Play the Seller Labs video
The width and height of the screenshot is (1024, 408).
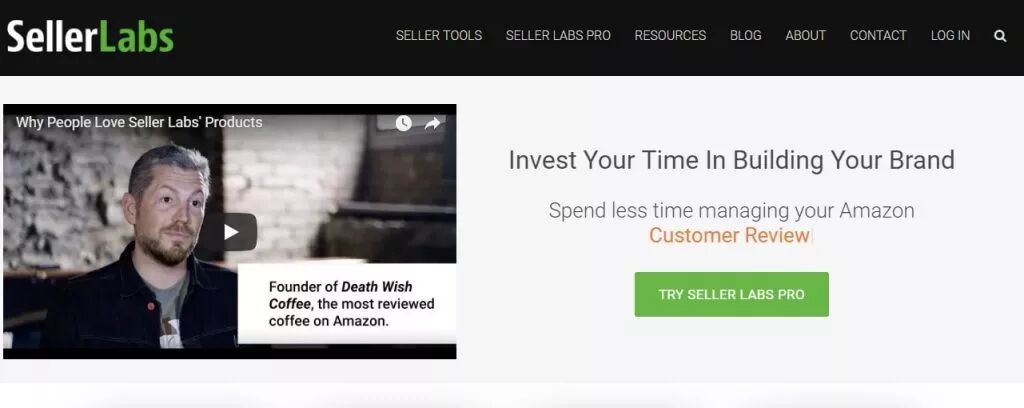230,232
